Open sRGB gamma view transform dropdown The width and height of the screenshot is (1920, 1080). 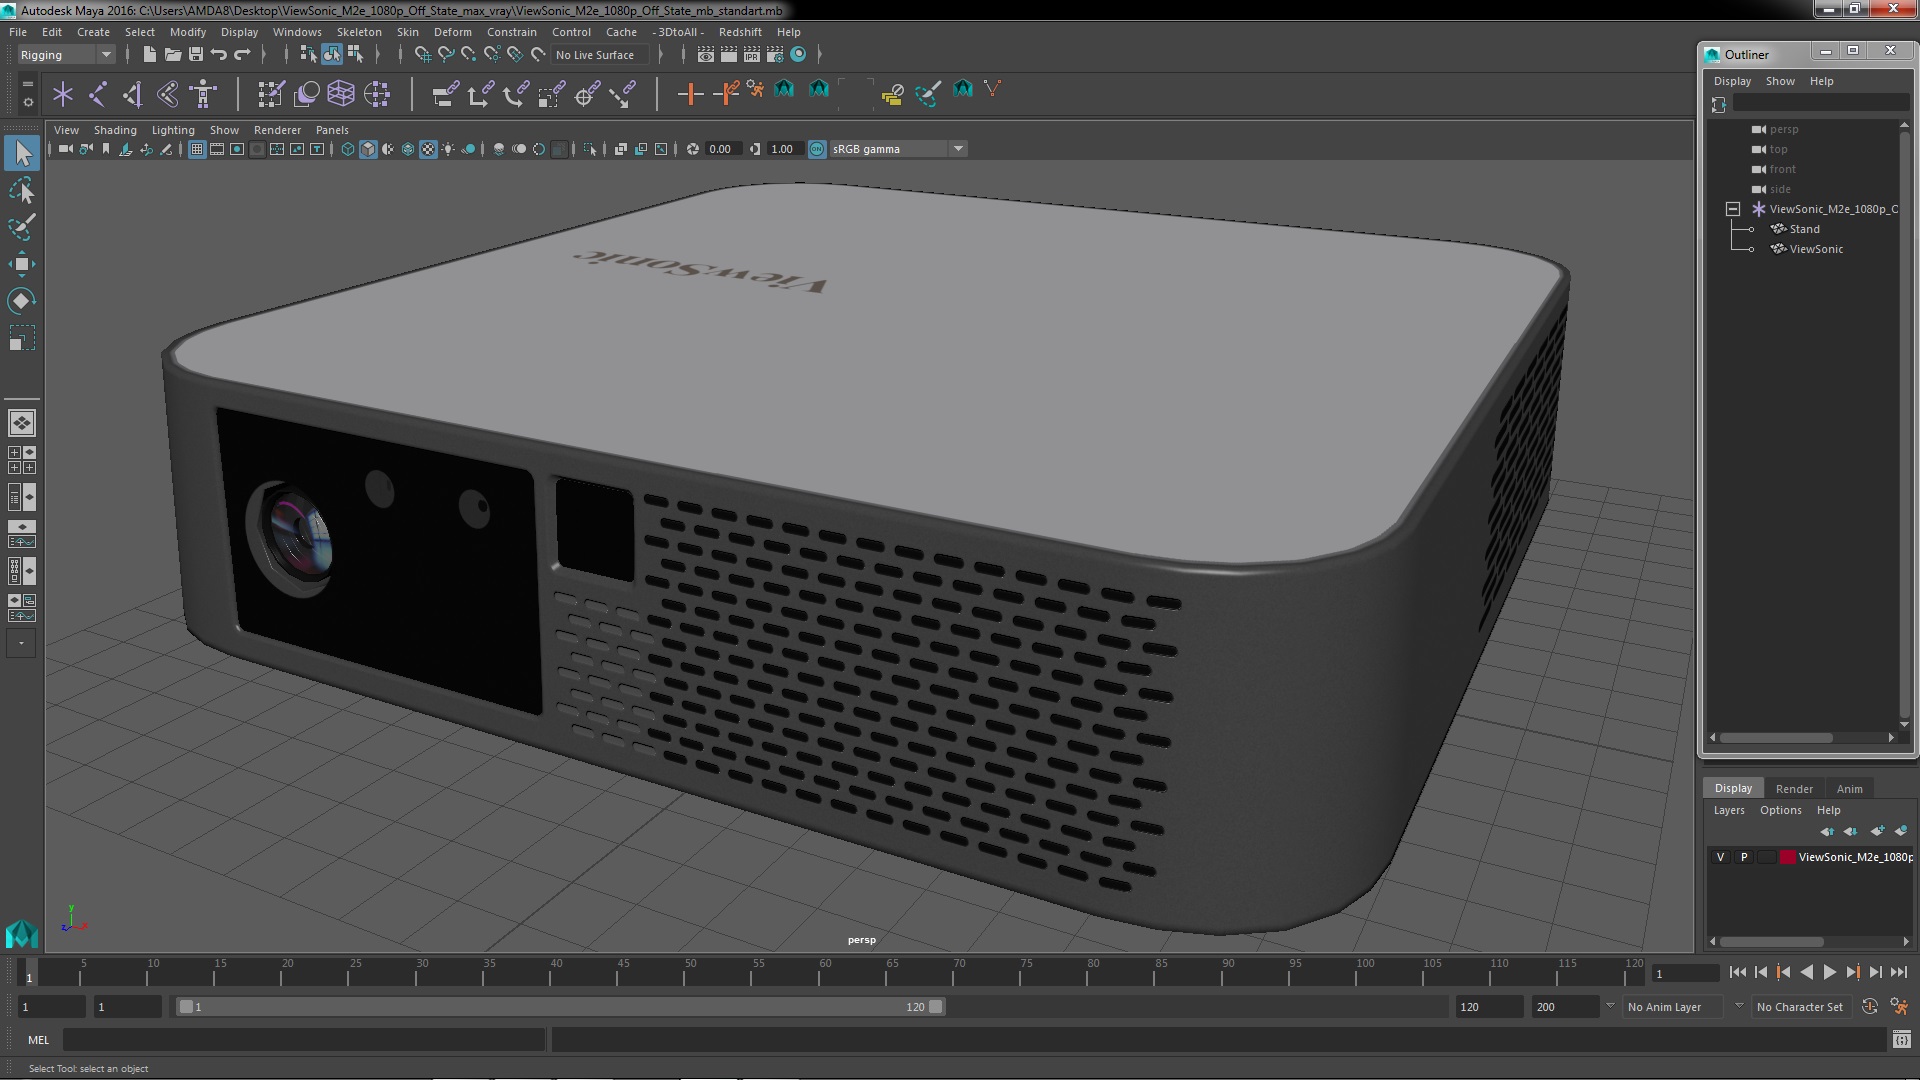pos(898,149)
